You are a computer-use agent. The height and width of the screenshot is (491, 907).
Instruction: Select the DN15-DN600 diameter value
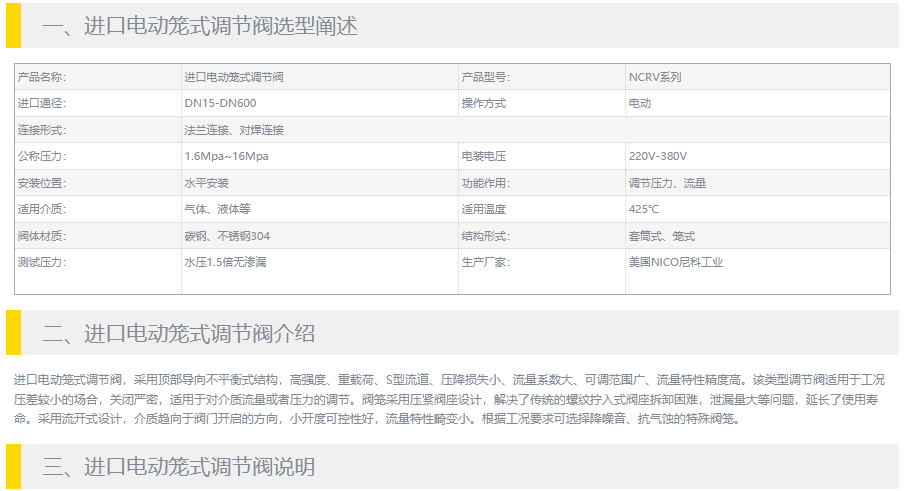pyautogui.click(x=220, y=103)
